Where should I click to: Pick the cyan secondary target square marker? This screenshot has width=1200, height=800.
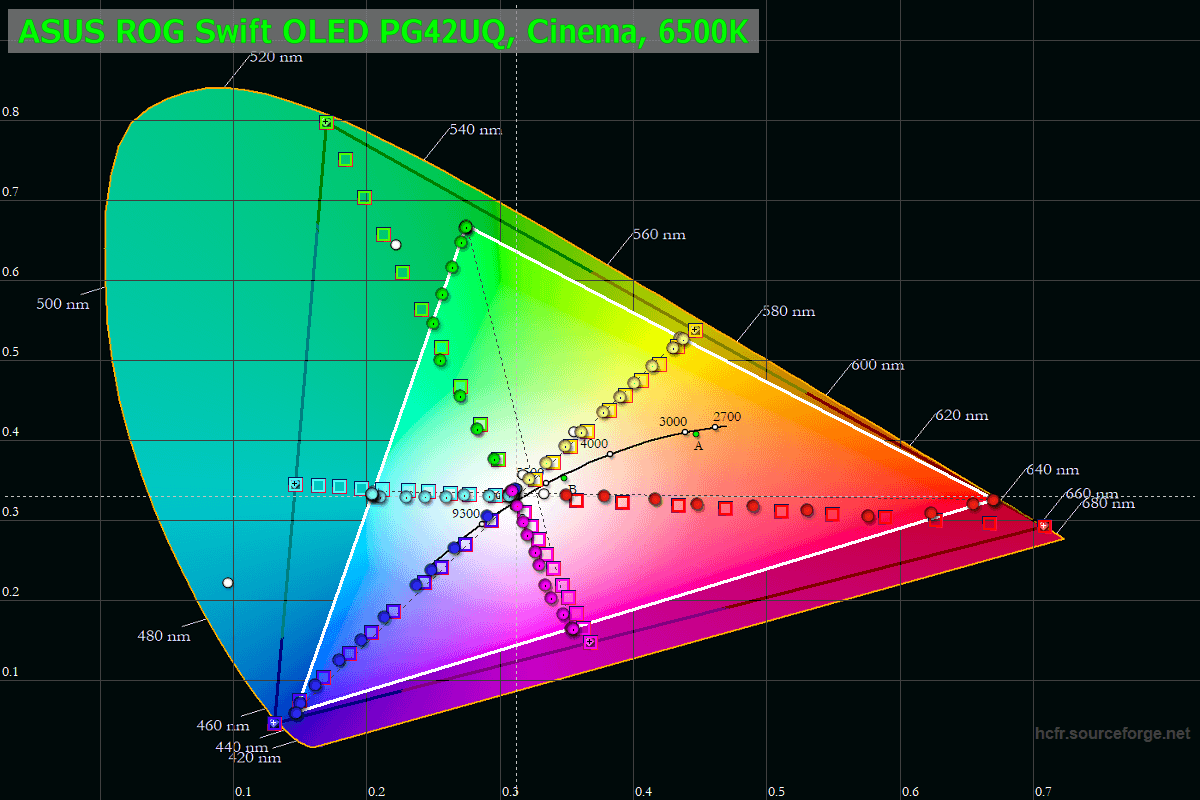coord(295,484)
